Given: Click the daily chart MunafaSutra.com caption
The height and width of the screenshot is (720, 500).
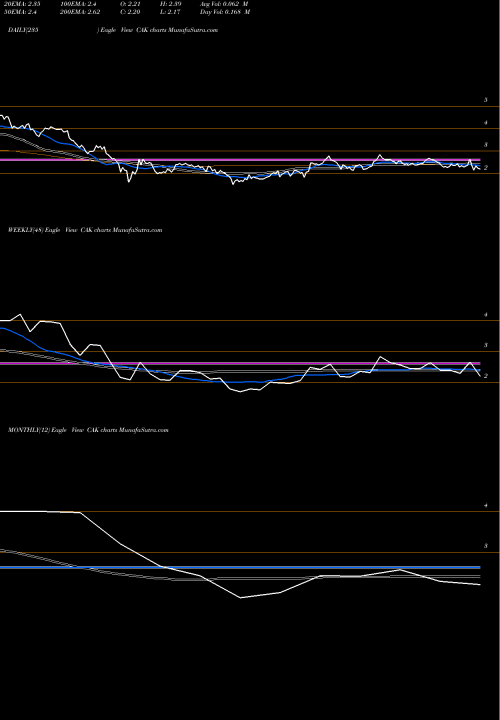Looking at the screenshot, I should [193, 30].
